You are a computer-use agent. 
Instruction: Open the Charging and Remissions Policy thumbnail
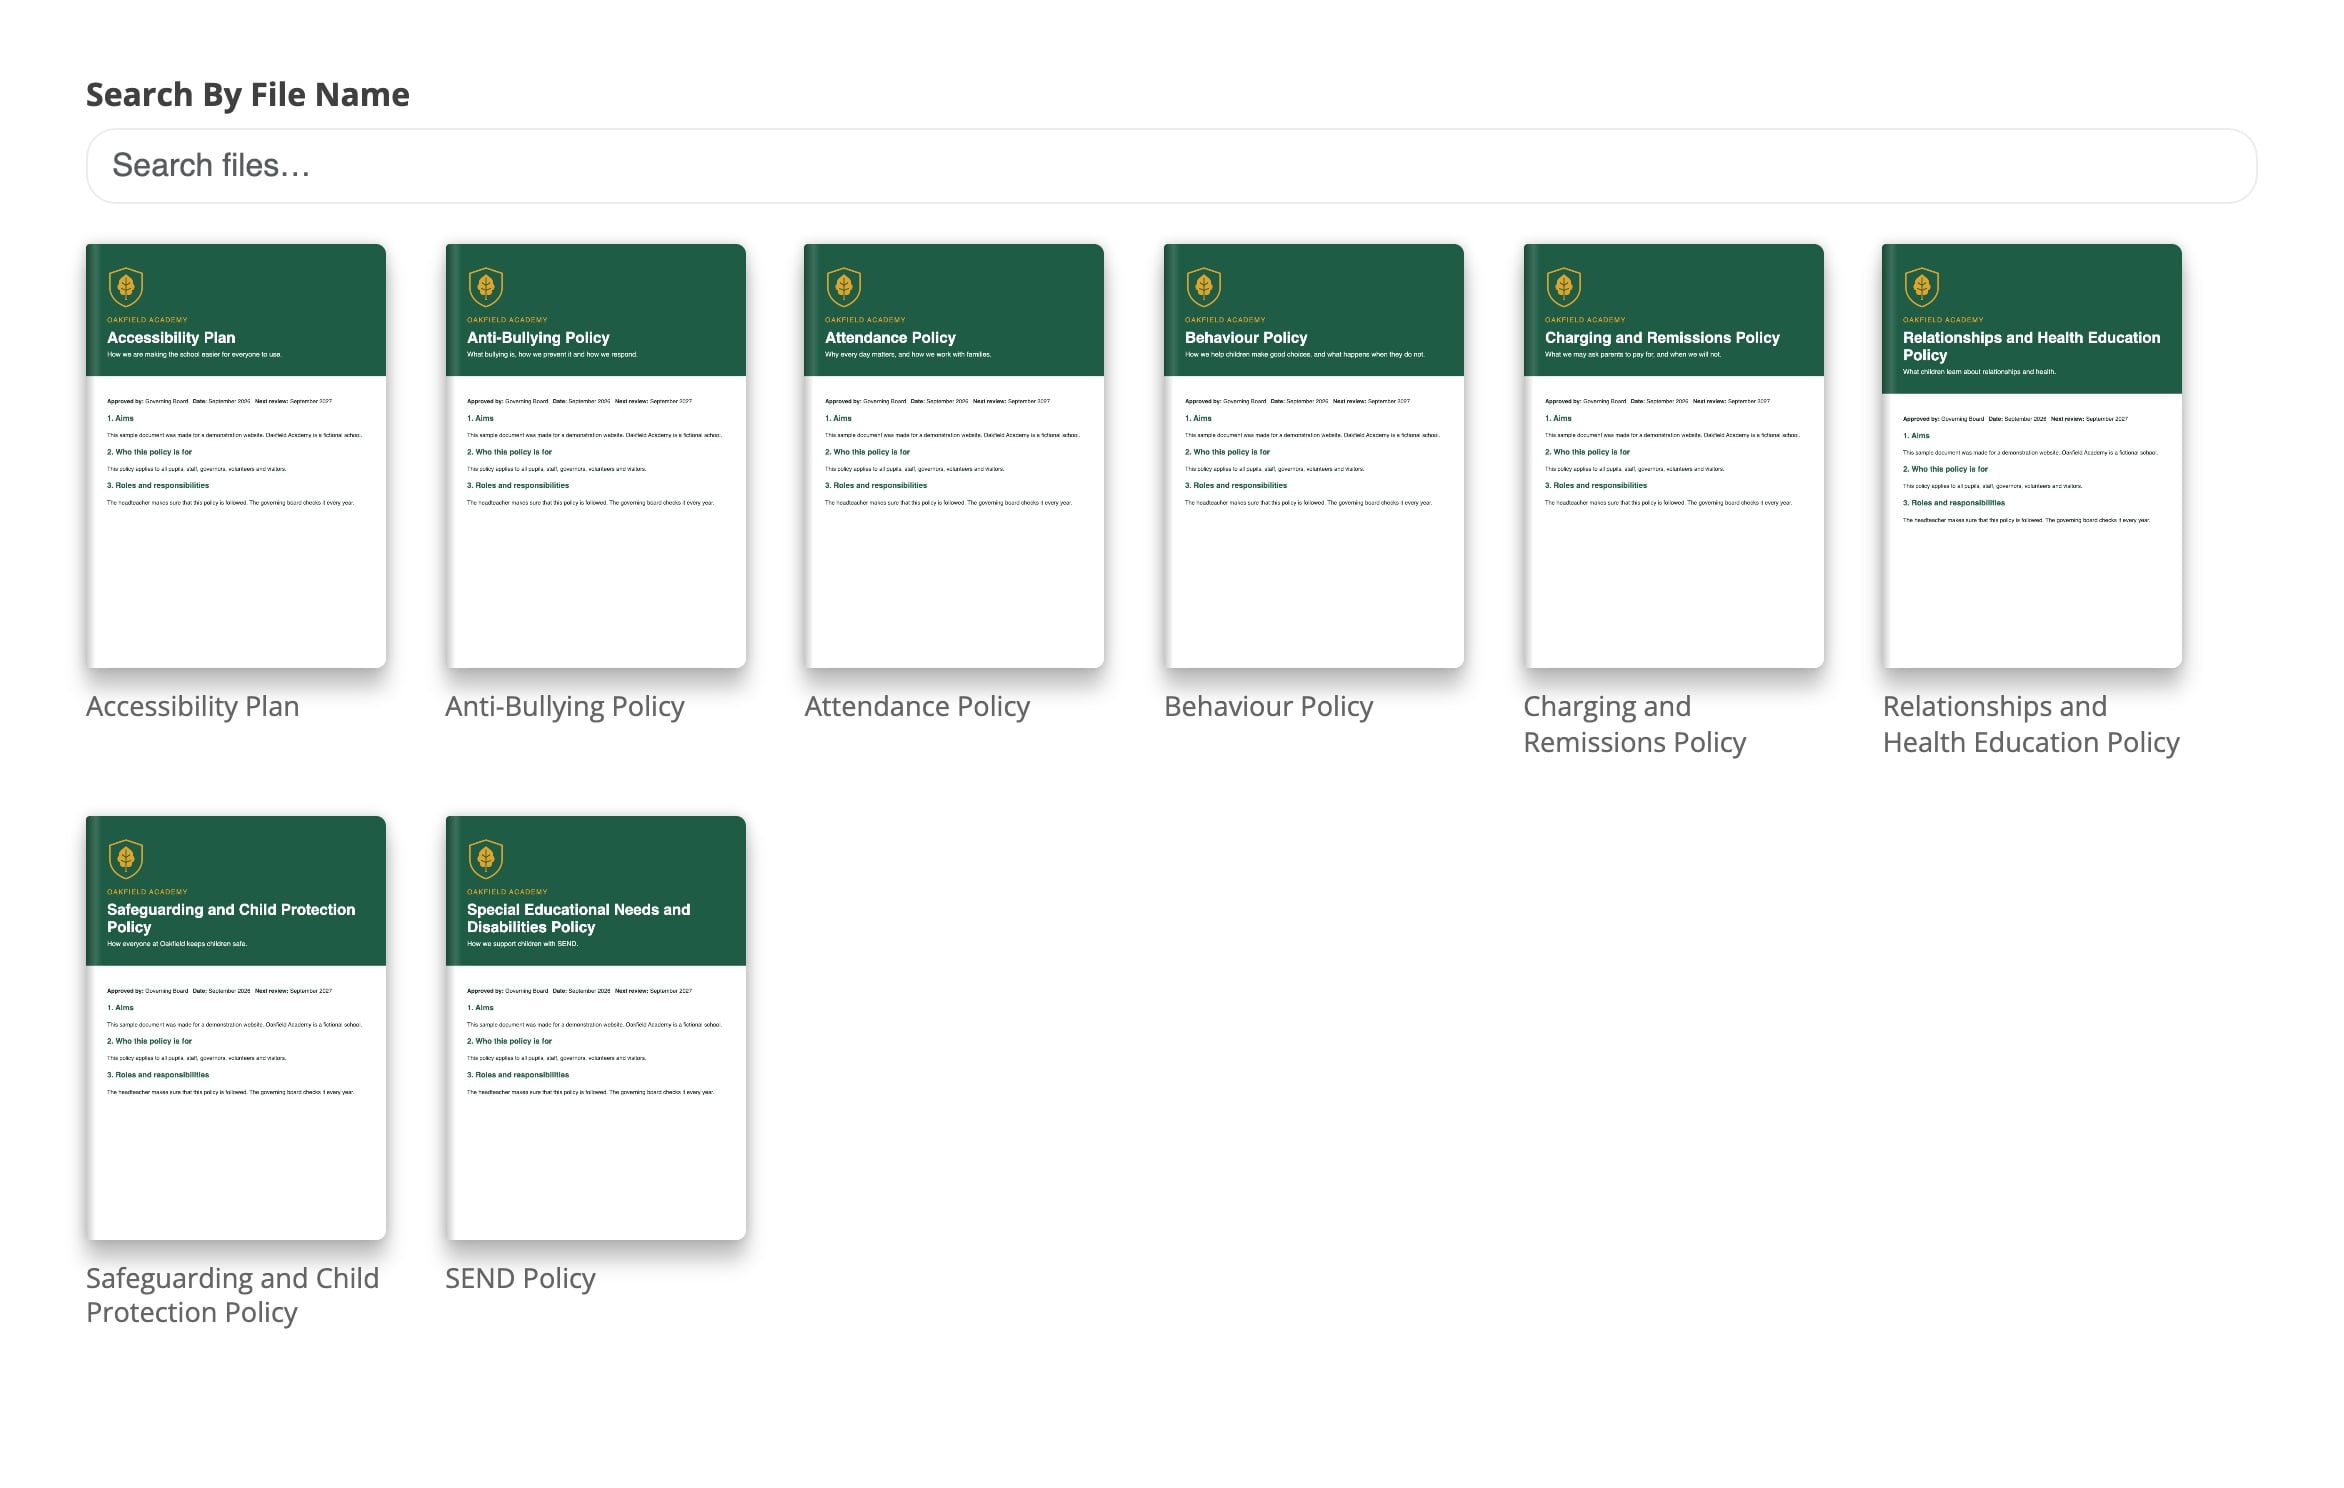tap(1674, 456)
